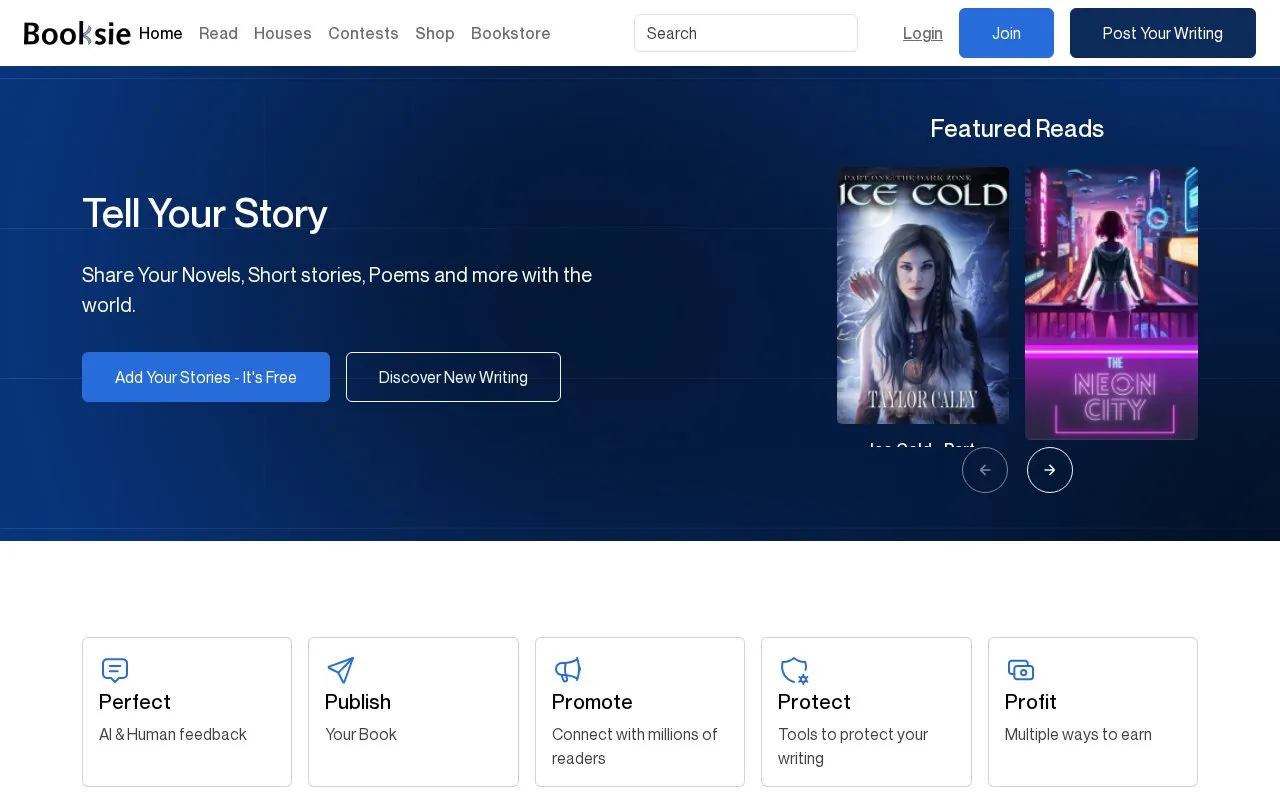Click the Publish paper plane icon
The image size is (1280, 800).
point(341,670)
